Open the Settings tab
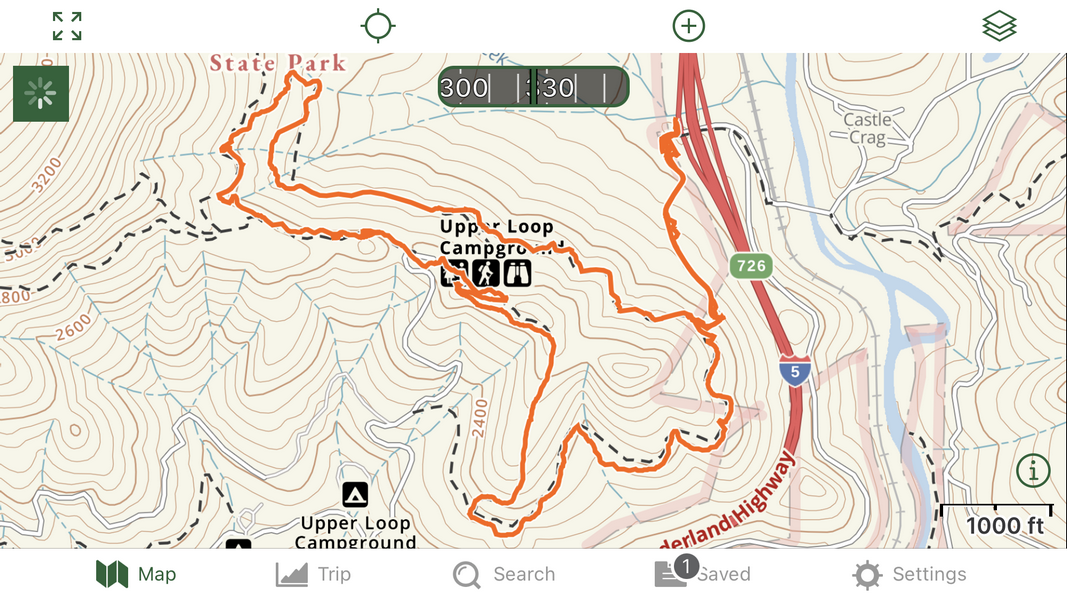Image resolution: width=1067 pixels, height=600 pixels. click(909, 574)
